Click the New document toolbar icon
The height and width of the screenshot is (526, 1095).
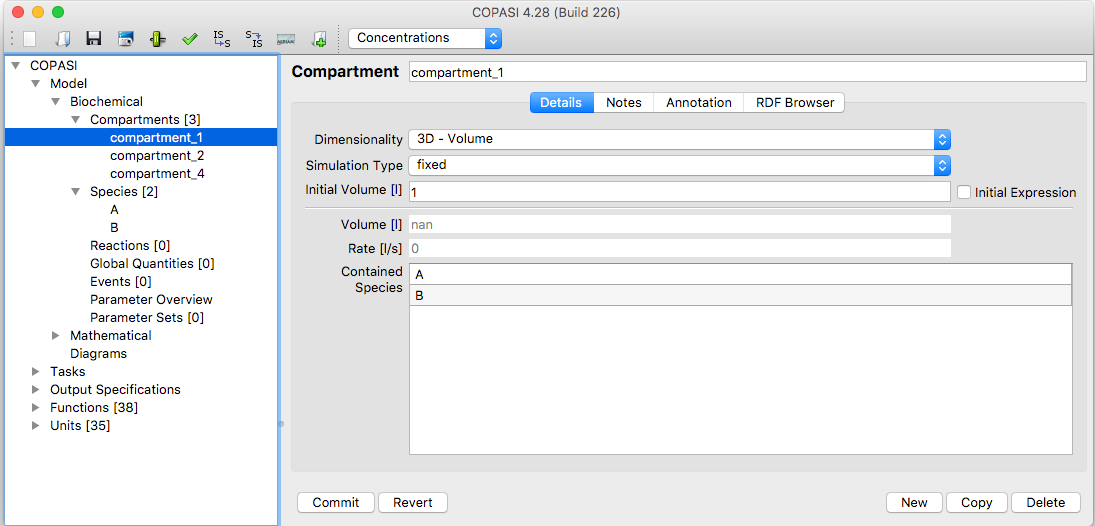tap(29, 38)
